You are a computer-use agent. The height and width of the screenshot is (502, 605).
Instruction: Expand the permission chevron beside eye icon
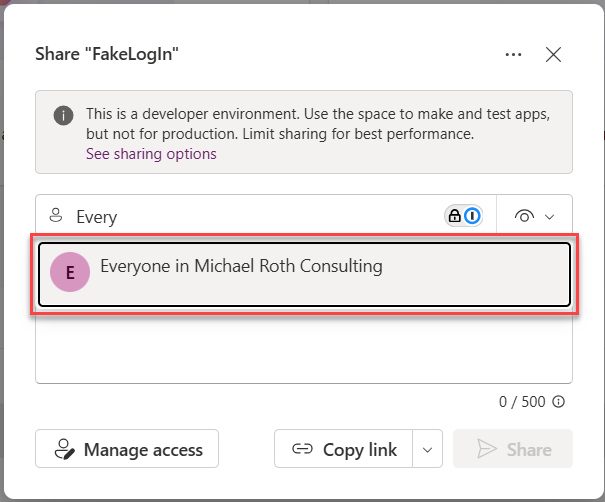(549, 217)
